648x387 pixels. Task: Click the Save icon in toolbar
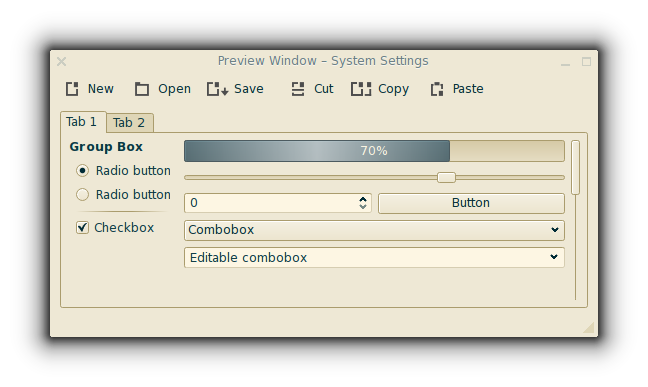[x=217, y=89]
